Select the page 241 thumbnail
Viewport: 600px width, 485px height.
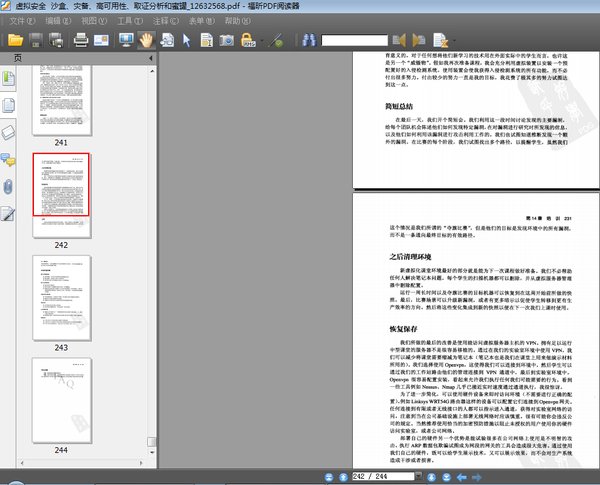point(62,100)
